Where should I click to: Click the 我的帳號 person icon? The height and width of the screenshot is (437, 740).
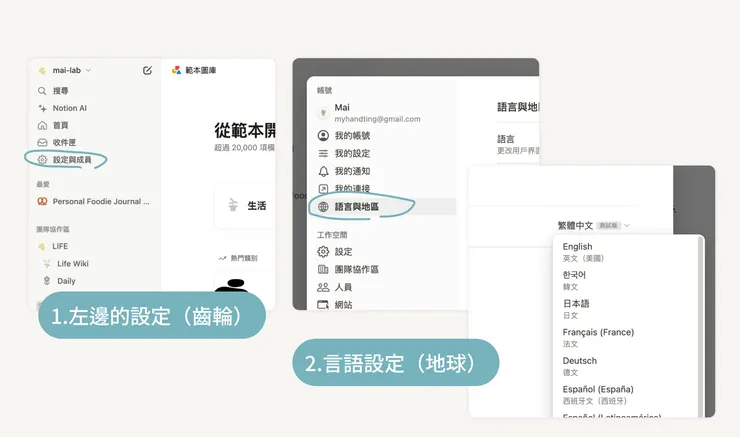[x=323, y=136]
